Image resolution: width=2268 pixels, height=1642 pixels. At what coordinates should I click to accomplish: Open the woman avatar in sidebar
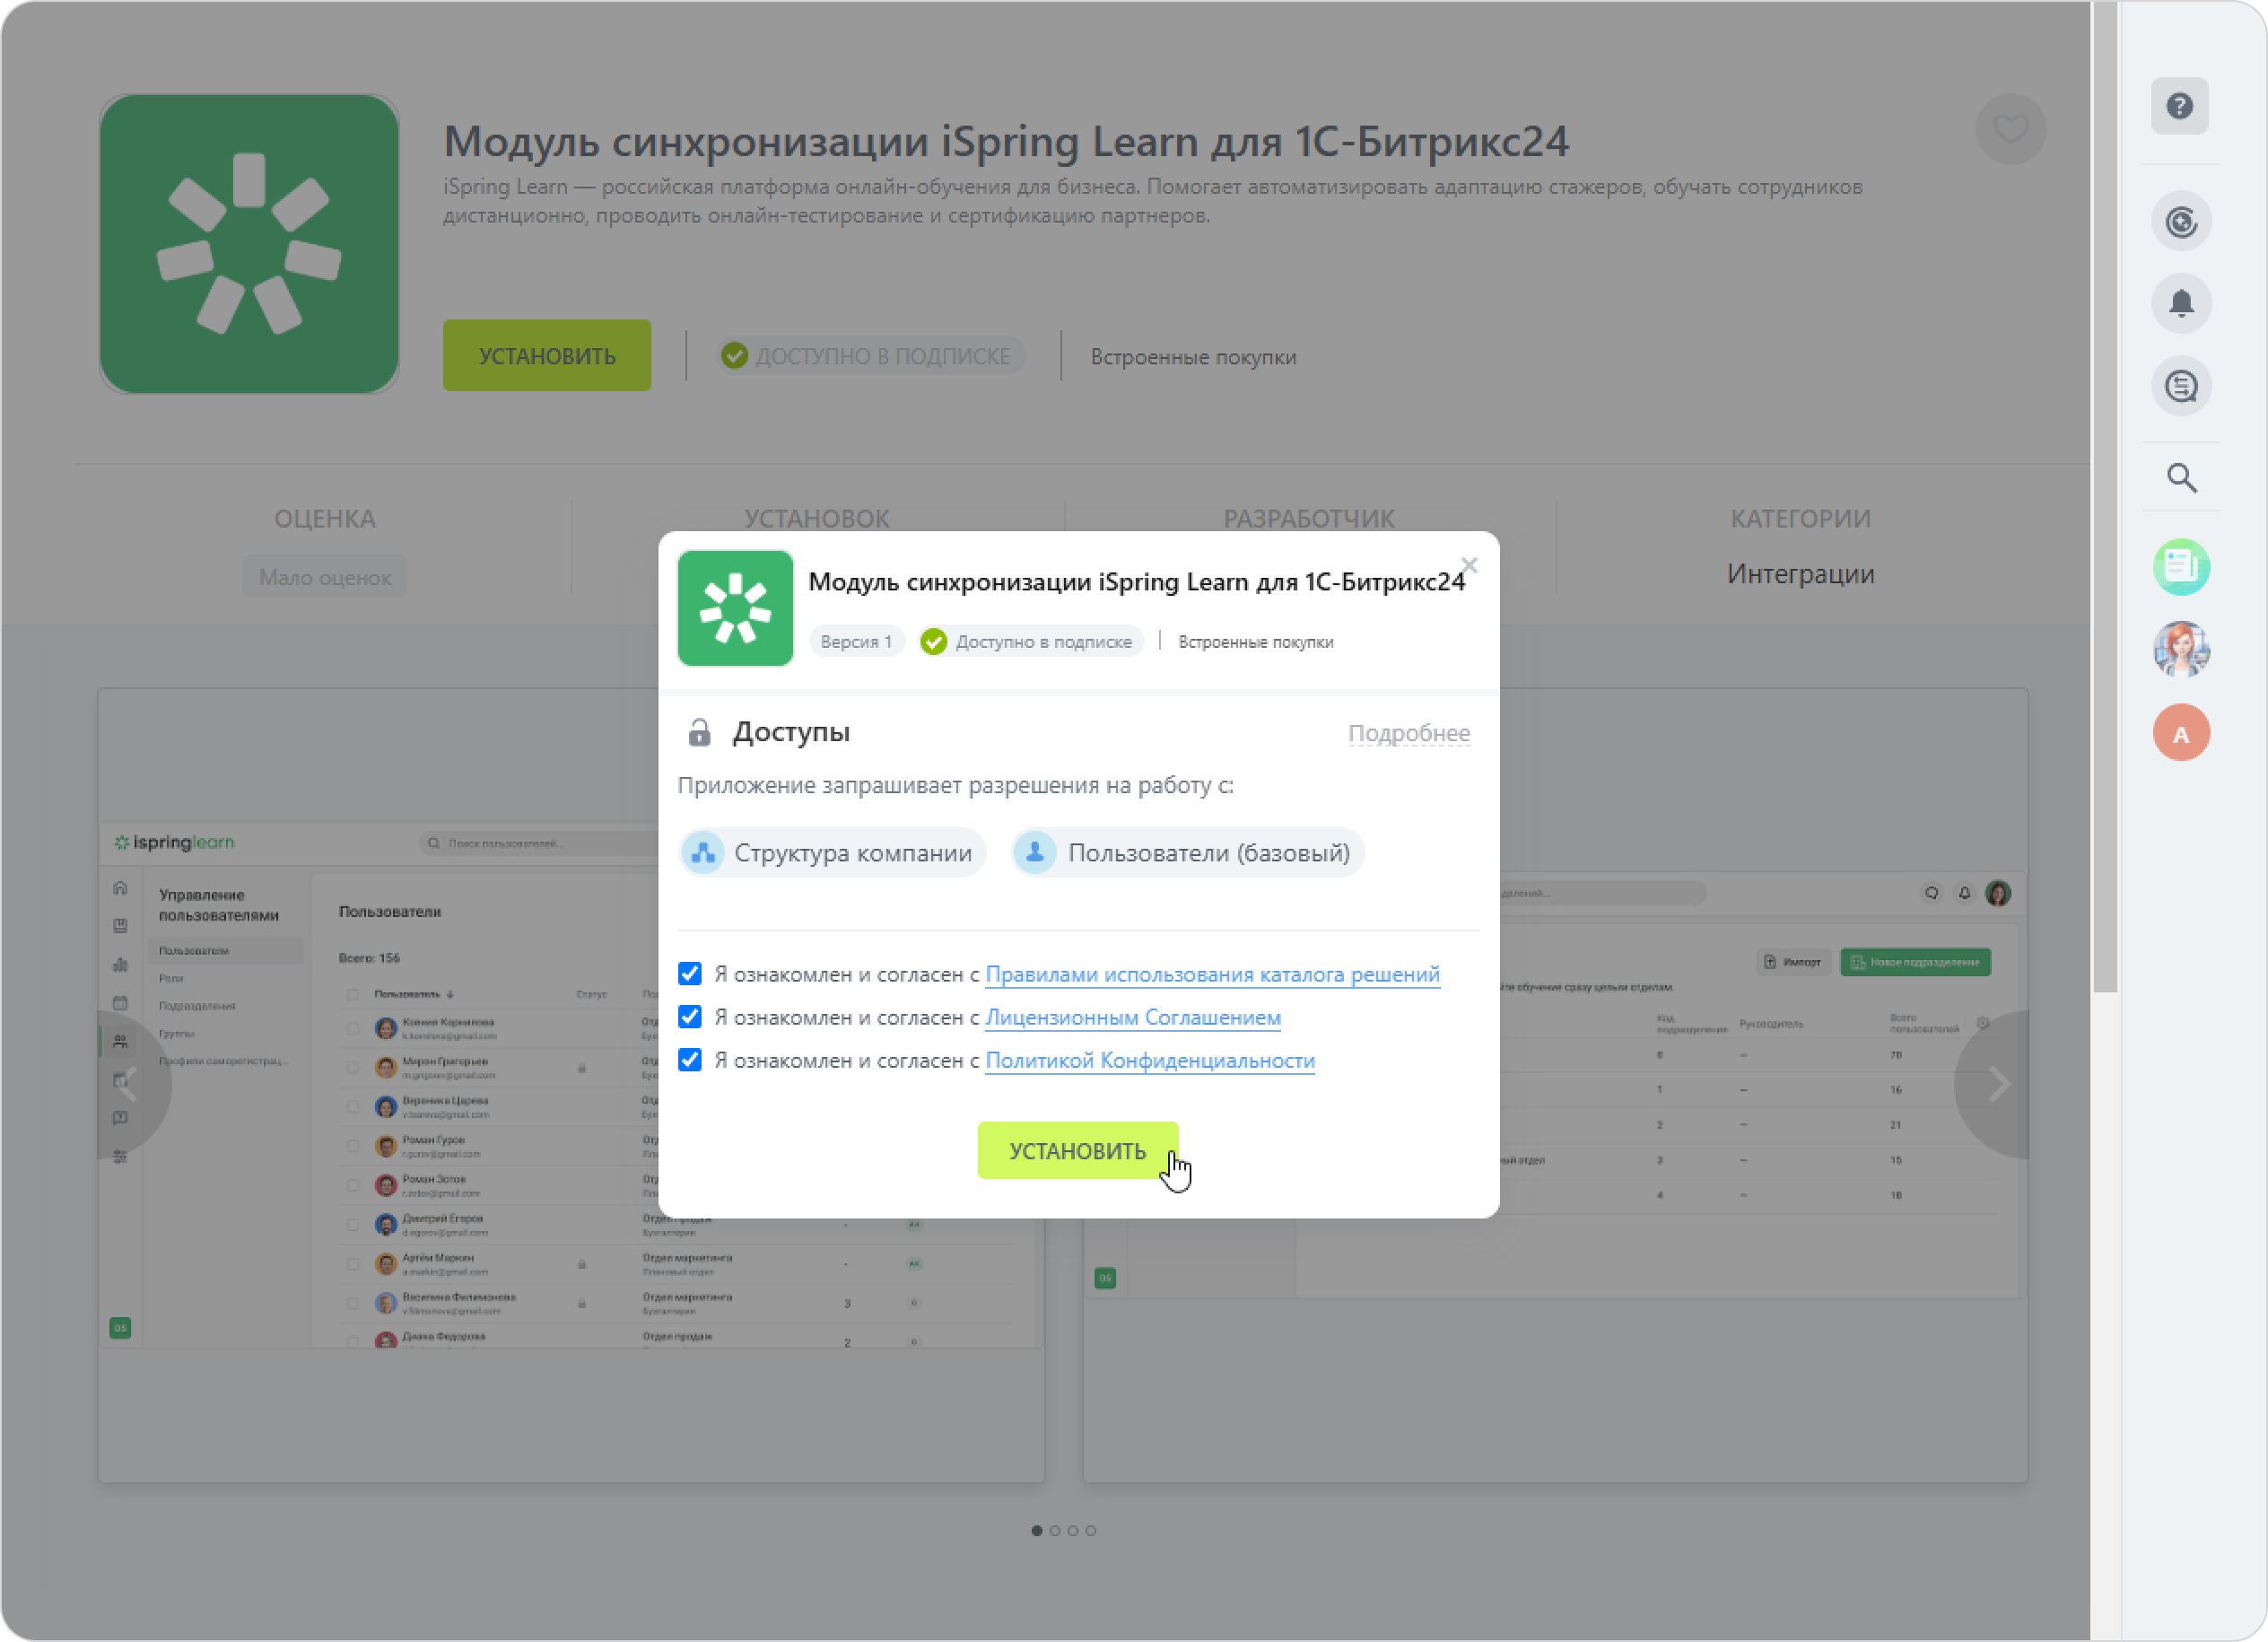(2181, 650)
